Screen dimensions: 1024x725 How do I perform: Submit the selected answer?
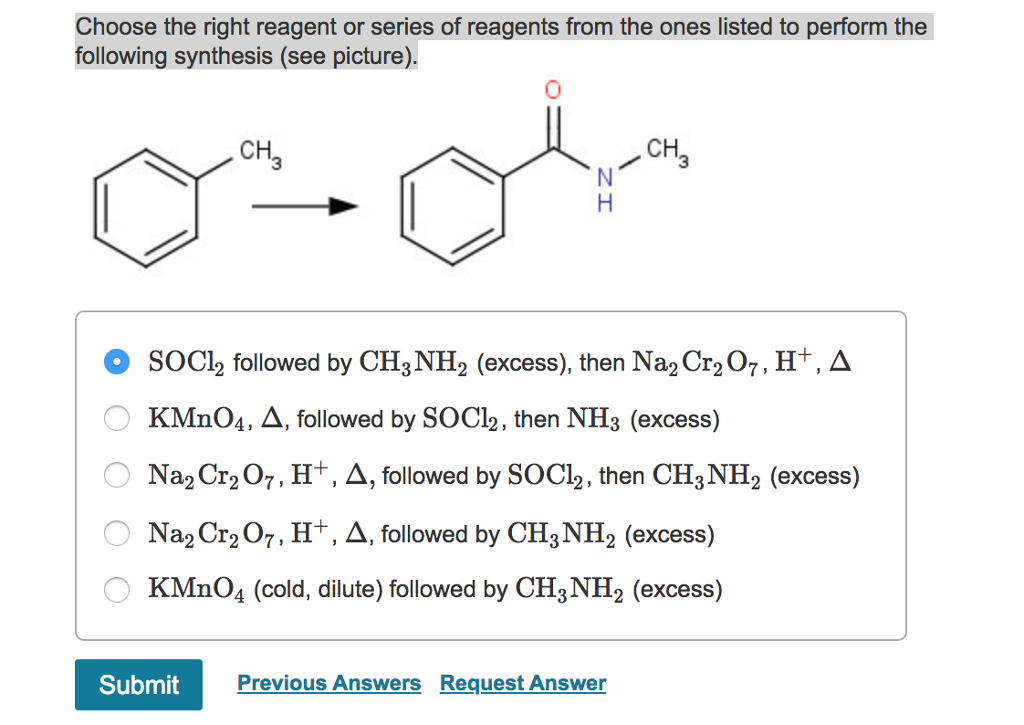coord(138,684)
